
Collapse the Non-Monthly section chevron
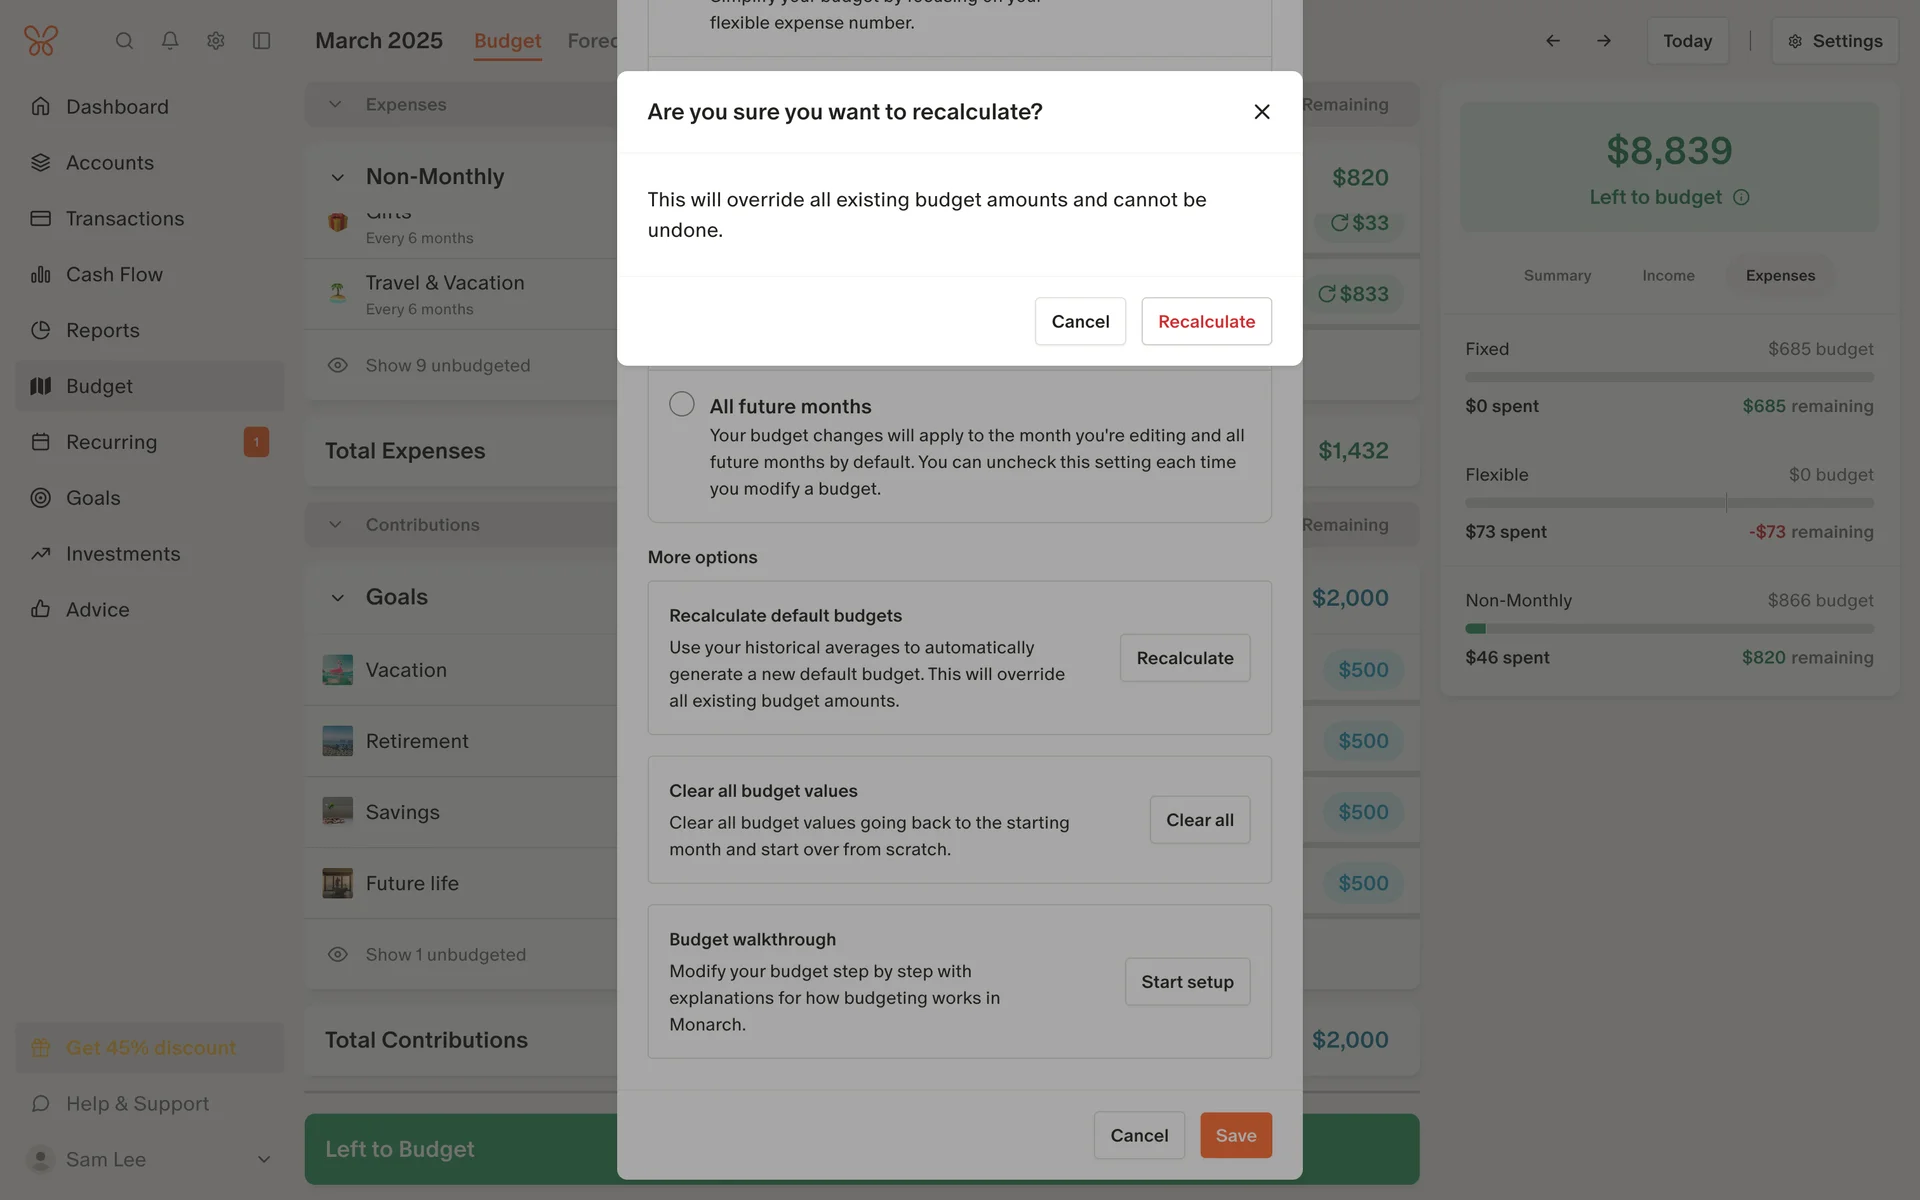point(338,178)
